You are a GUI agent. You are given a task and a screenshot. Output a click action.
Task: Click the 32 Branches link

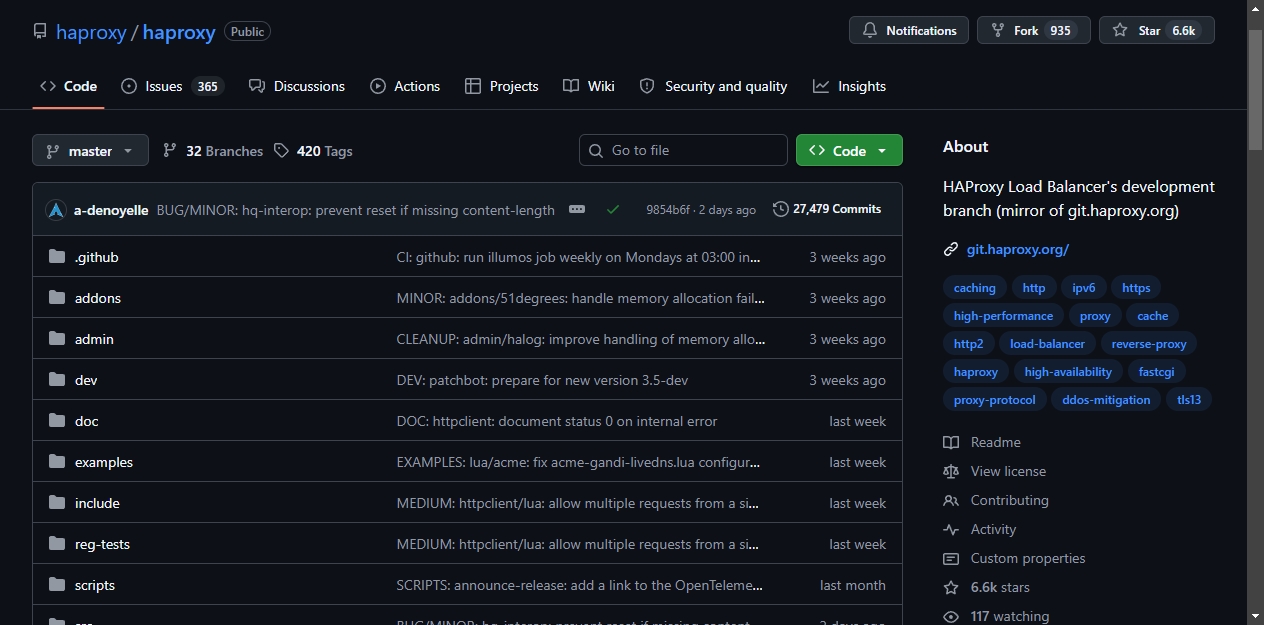[x=213, y=151]
